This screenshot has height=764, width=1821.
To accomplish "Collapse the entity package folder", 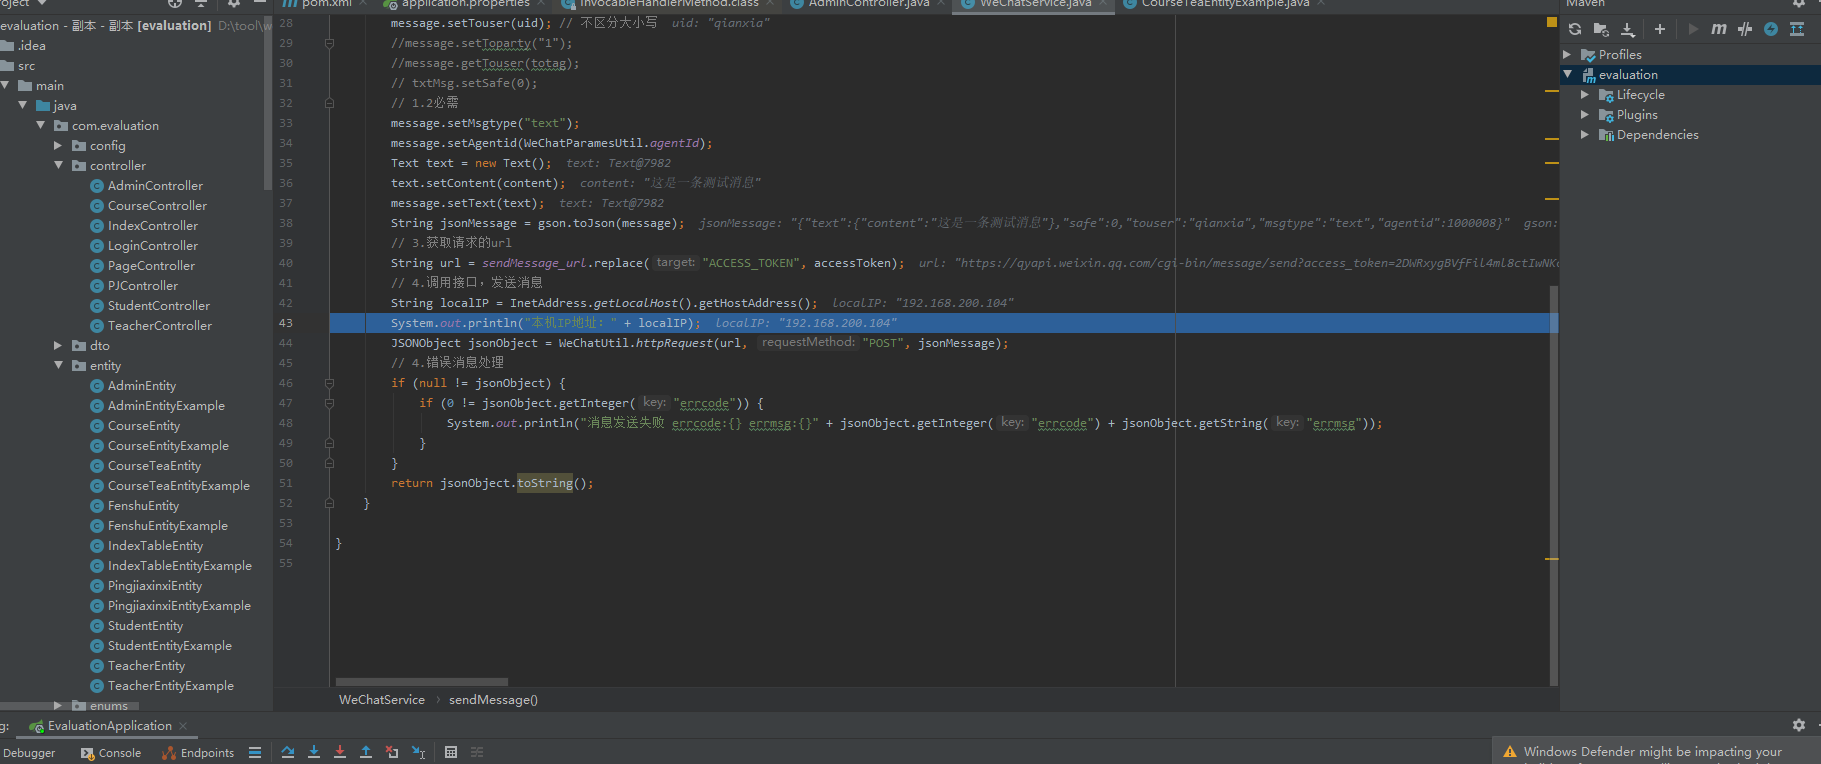I will [x=58, y=366].
